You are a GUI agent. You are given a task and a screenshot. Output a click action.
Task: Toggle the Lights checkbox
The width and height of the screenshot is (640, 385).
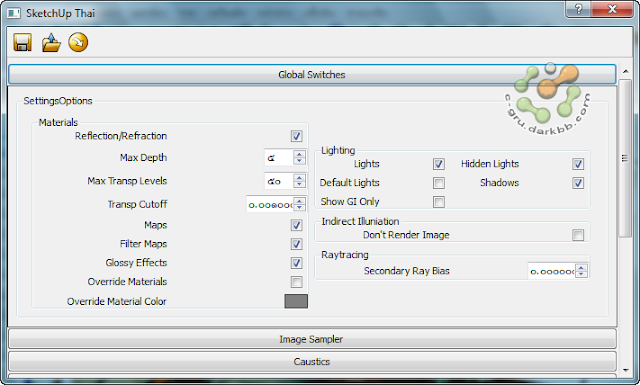[439, 164]
